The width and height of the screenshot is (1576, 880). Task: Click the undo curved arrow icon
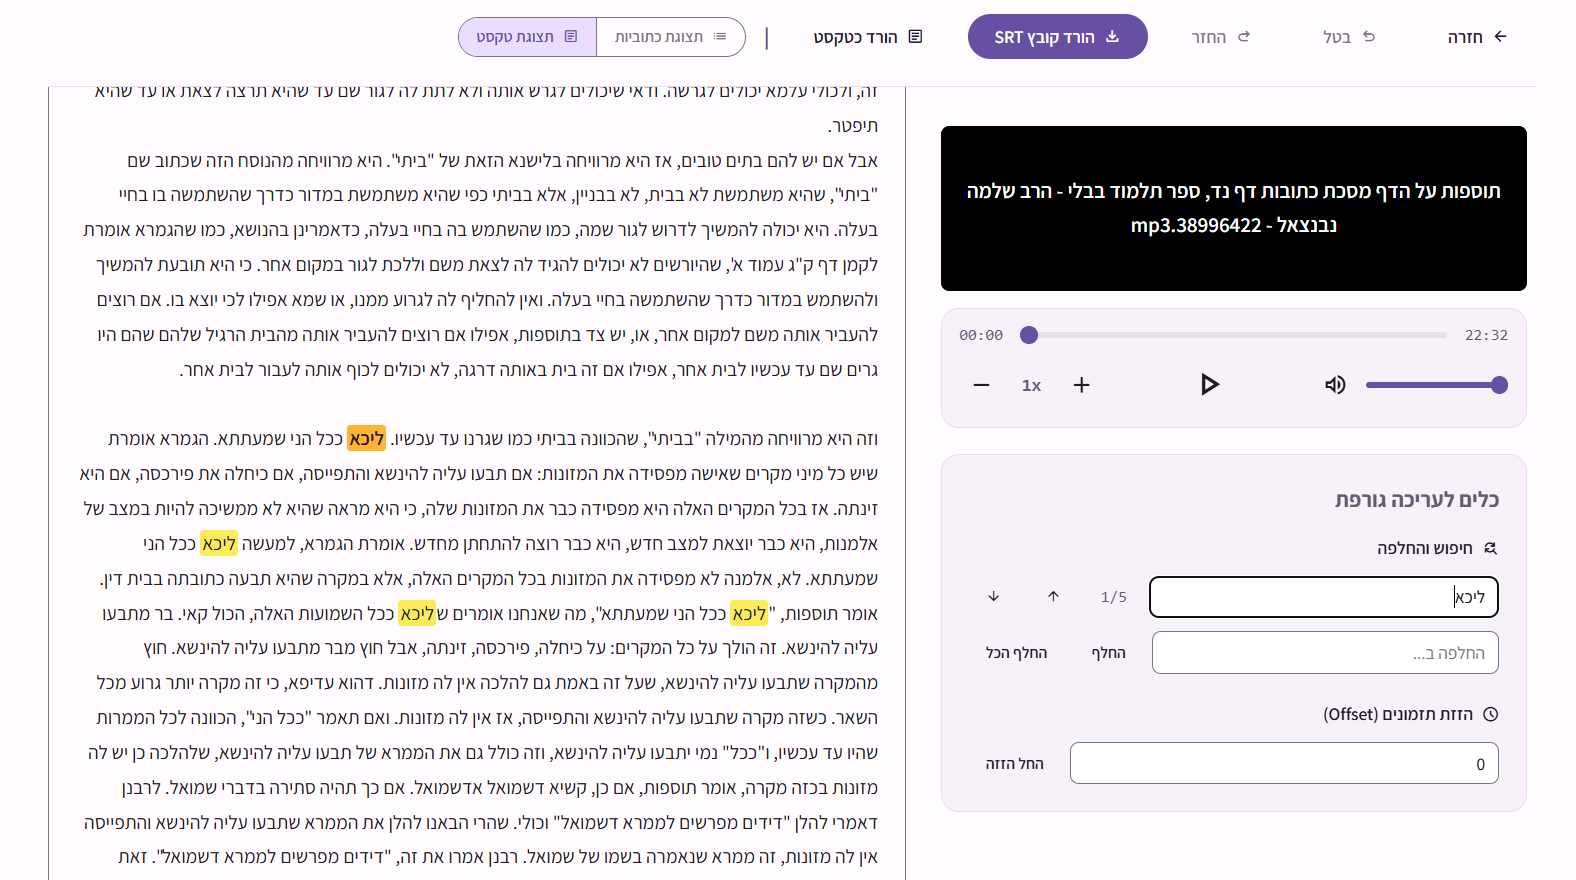(x=1369, y=36)
